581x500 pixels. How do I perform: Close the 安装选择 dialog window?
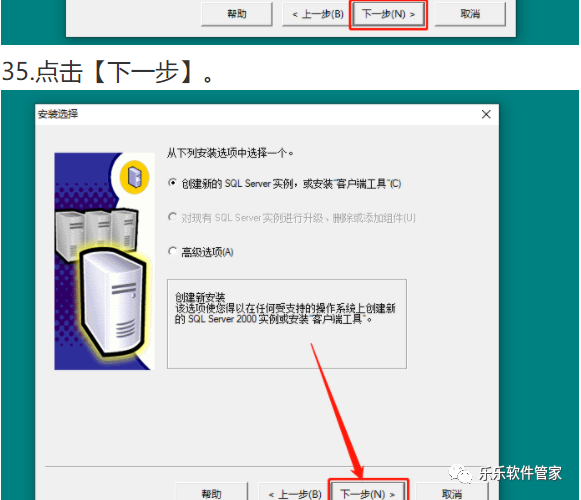486,114
